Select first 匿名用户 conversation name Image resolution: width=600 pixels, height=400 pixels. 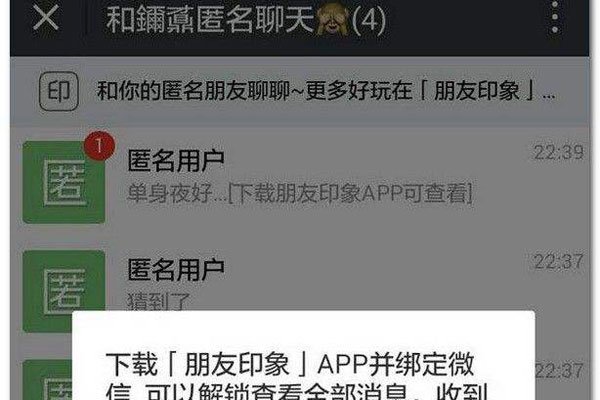176,161
